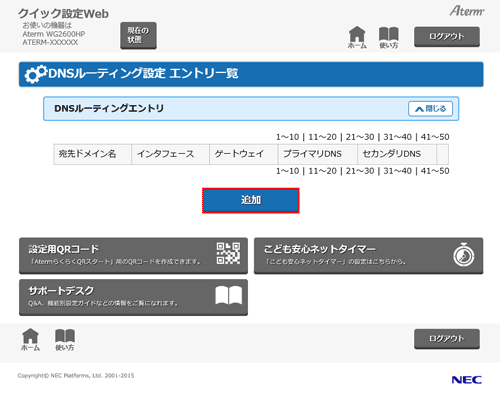Open the Kids Safe Net Timer panel
Image resolution: width=500 pixels, height=393 pixels.
pos(368,256)
